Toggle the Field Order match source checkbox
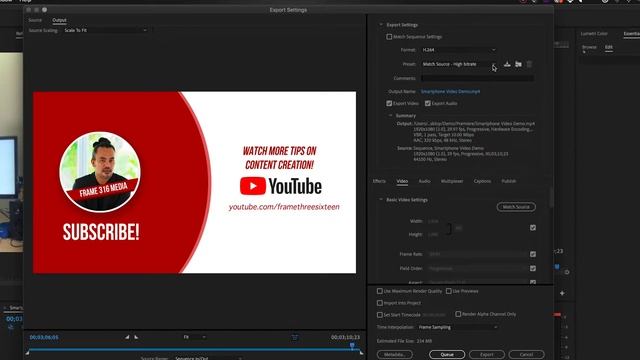Image resolution: width=640 pixels, height=360 pixels. 533,268
